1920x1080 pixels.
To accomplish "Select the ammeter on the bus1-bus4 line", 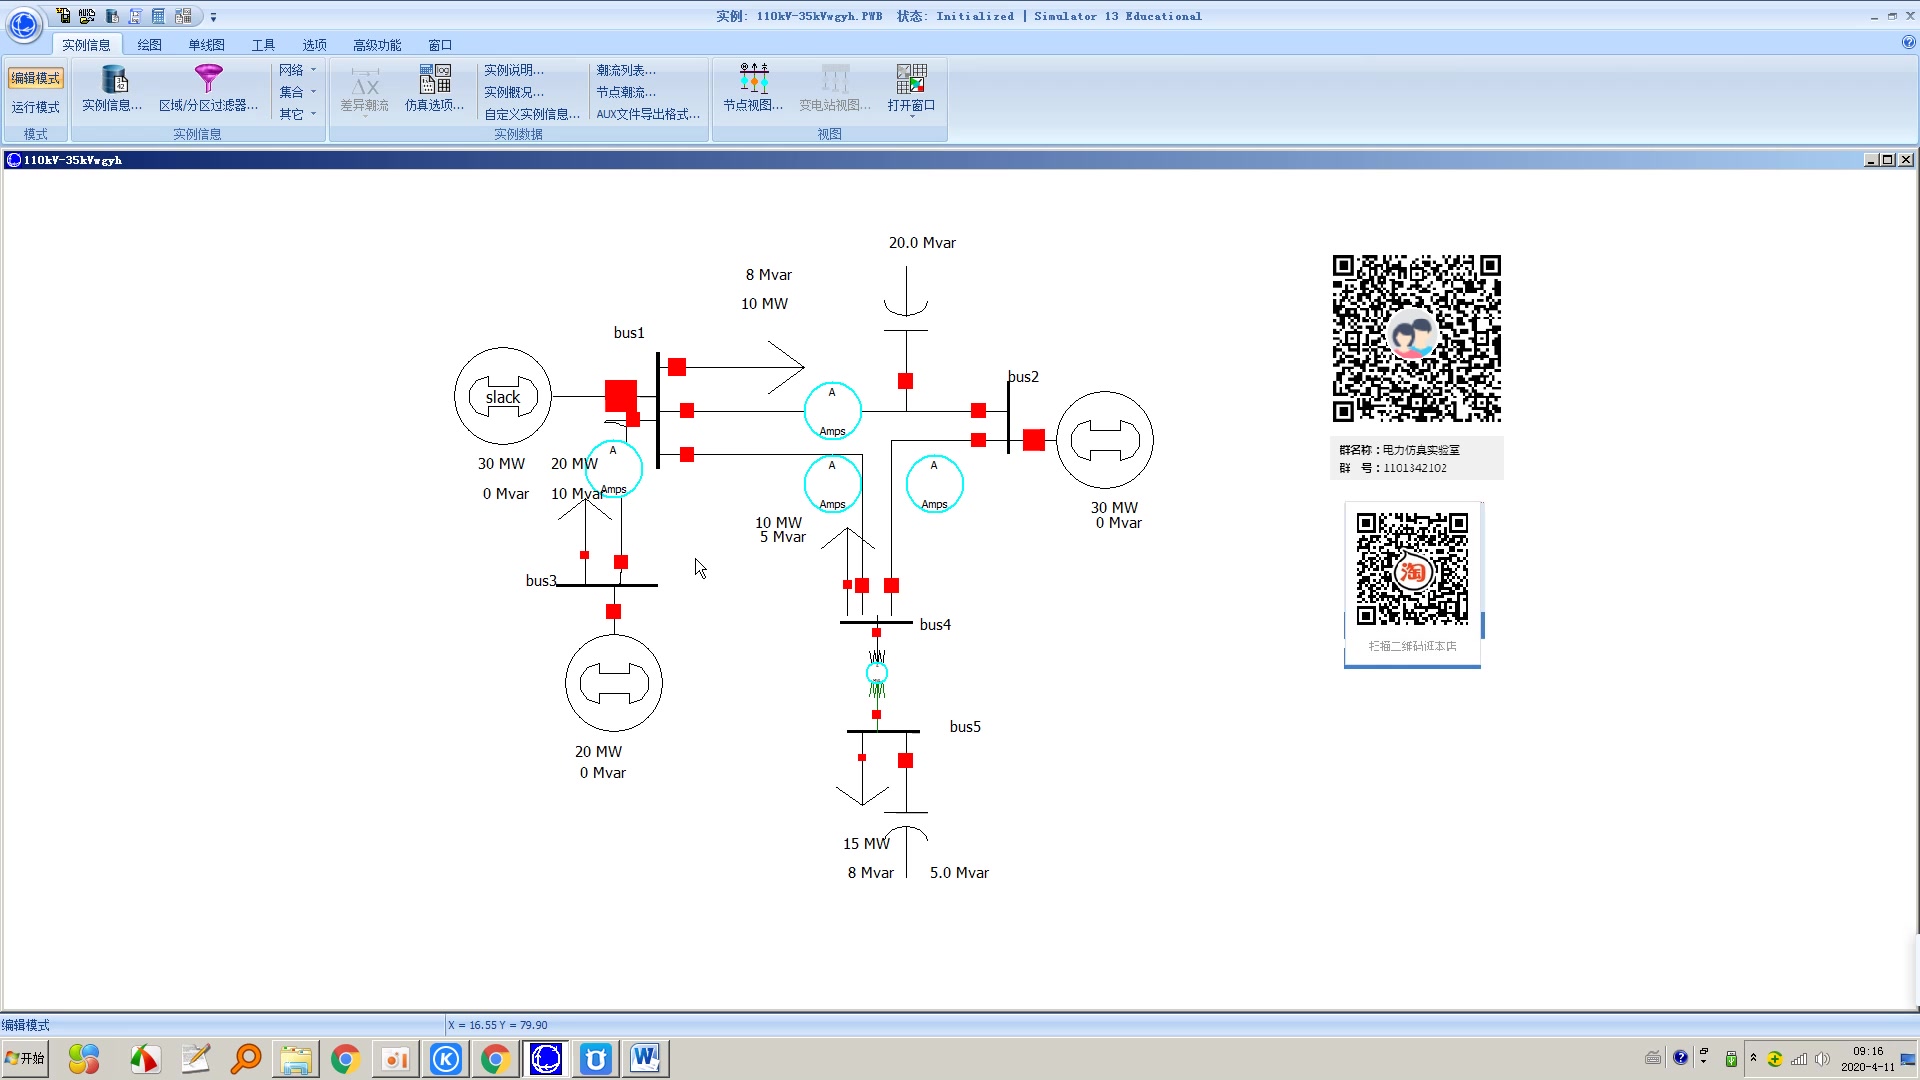I will click(x=833, y=484).
